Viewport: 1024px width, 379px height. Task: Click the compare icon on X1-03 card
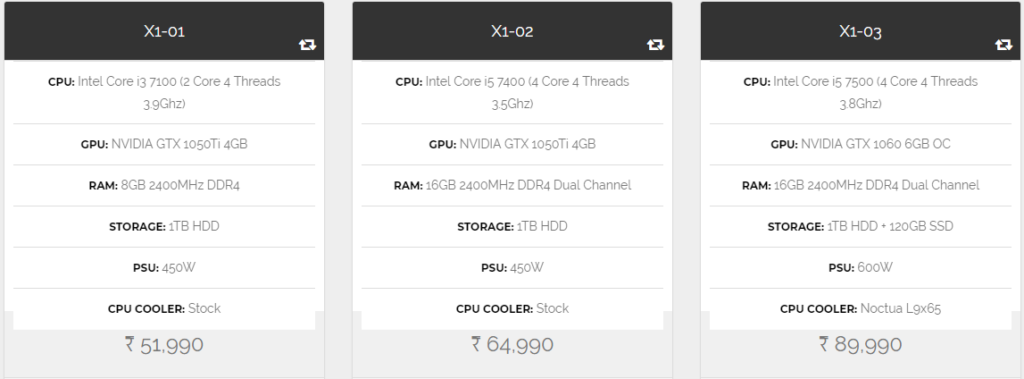pos(1003,44)
